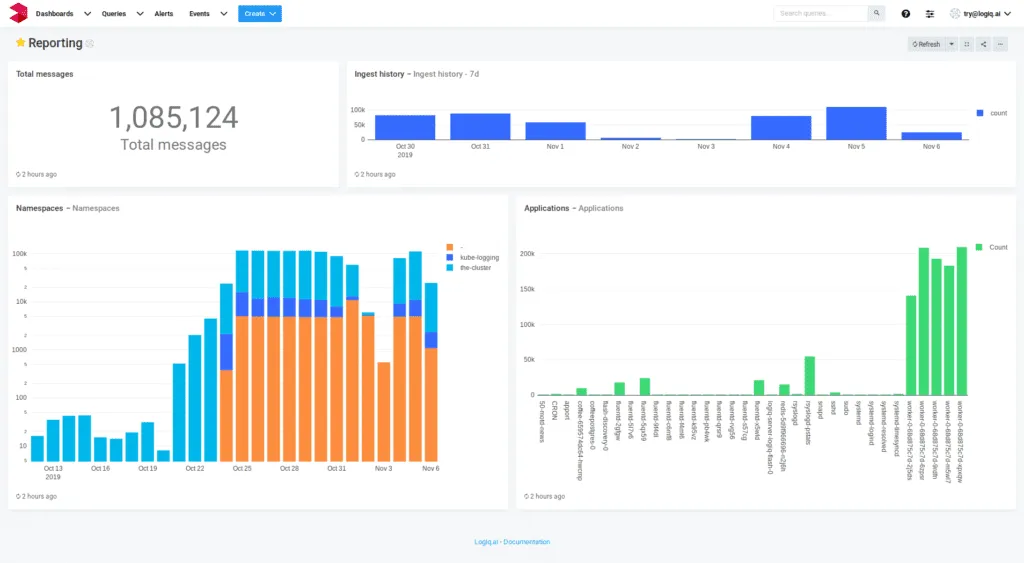The height and width of the screenshot is (563, 1024).
Task: Open the help question mark icon
Action: coord(906,14)
